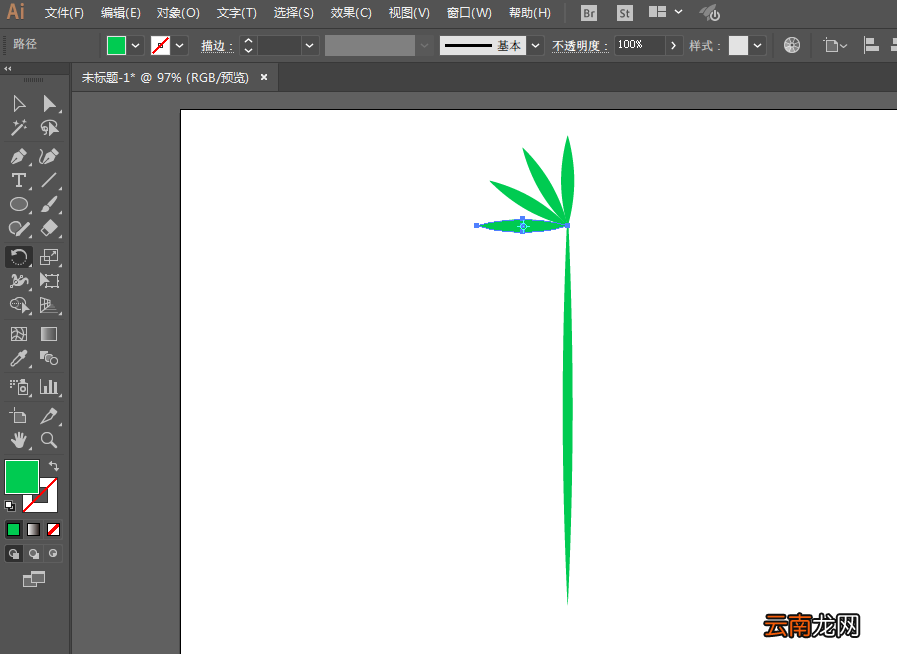Screen dimensions: 897x654
Task: Click the large green fill swatch in toolbox
Action: coord(22,477)
